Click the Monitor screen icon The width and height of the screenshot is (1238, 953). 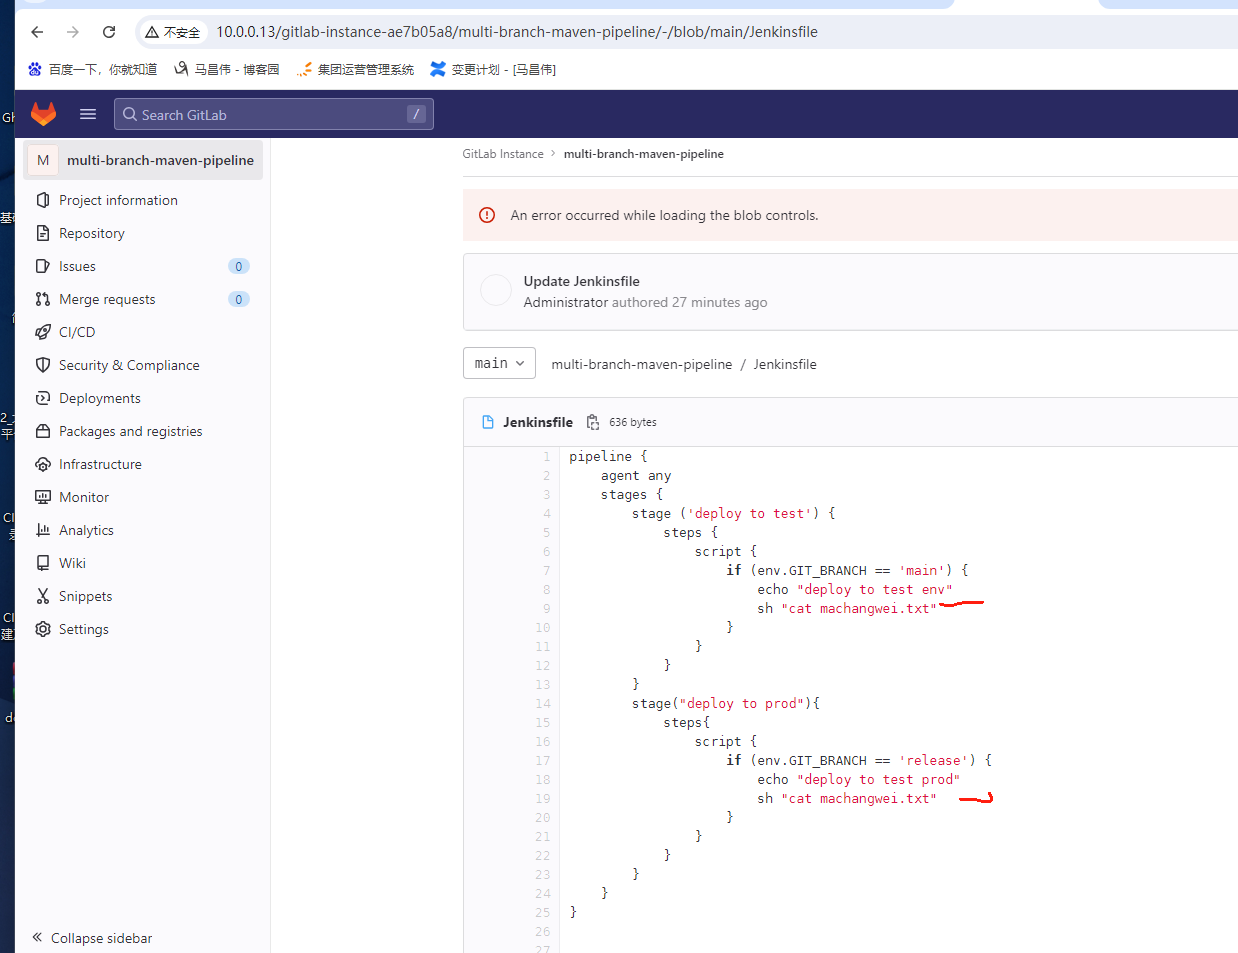click(43, 497)
